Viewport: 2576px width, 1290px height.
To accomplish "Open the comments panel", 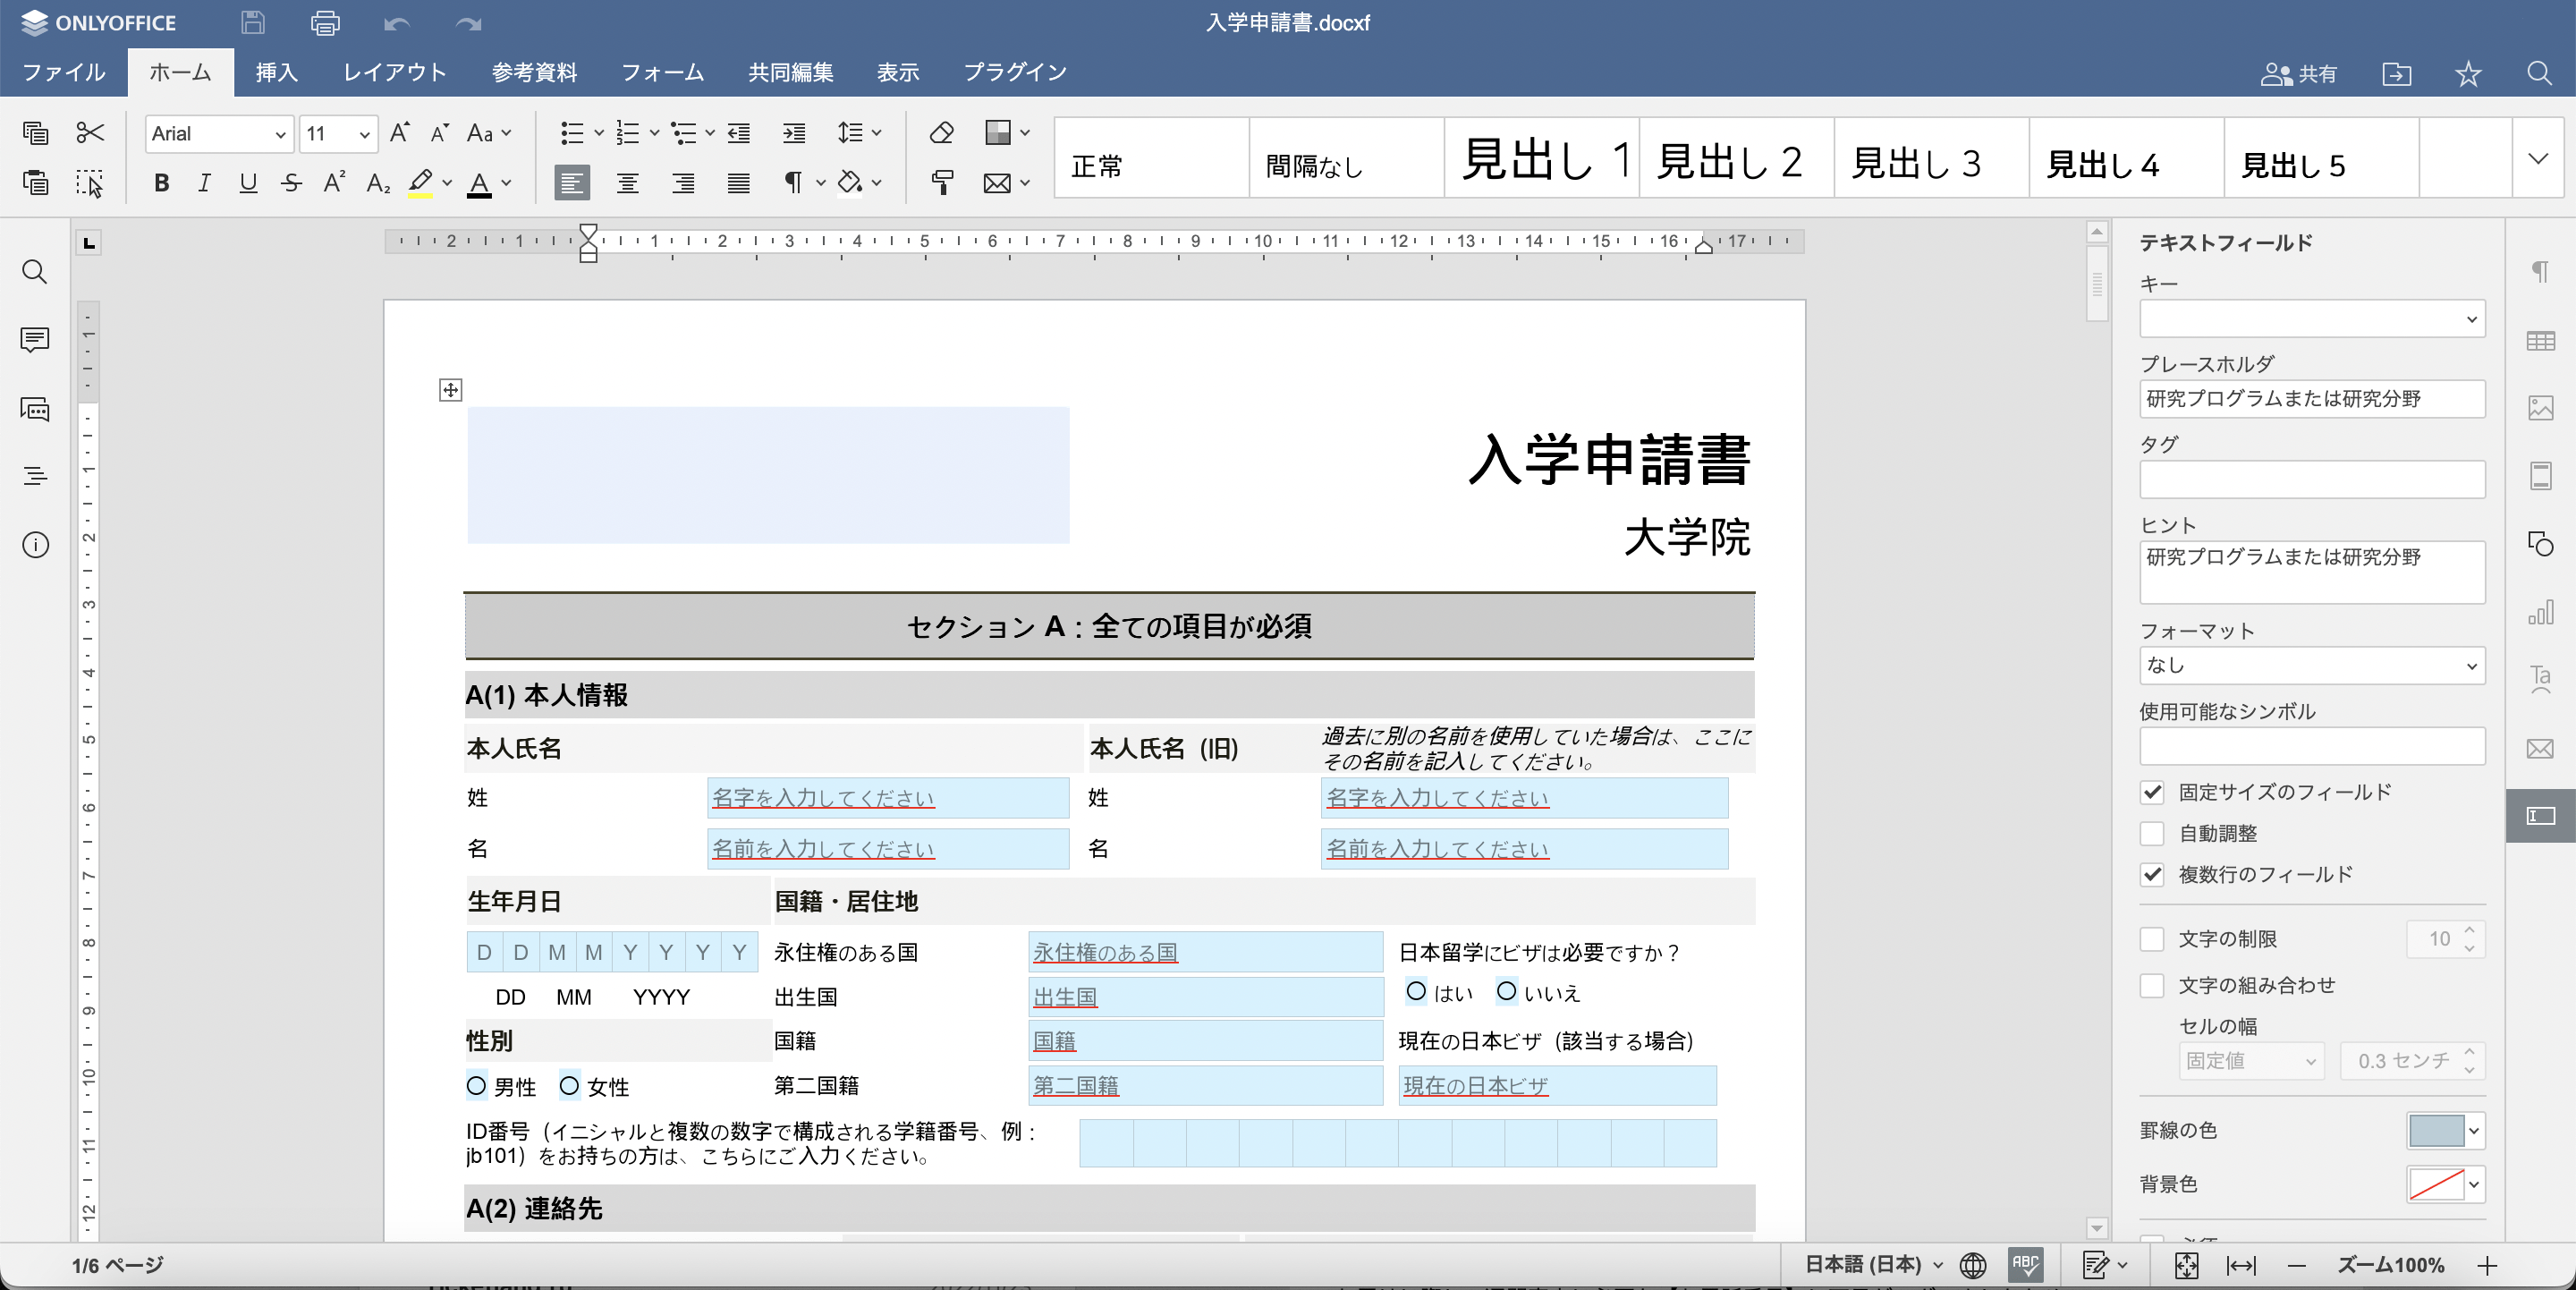I will [34, 340].
